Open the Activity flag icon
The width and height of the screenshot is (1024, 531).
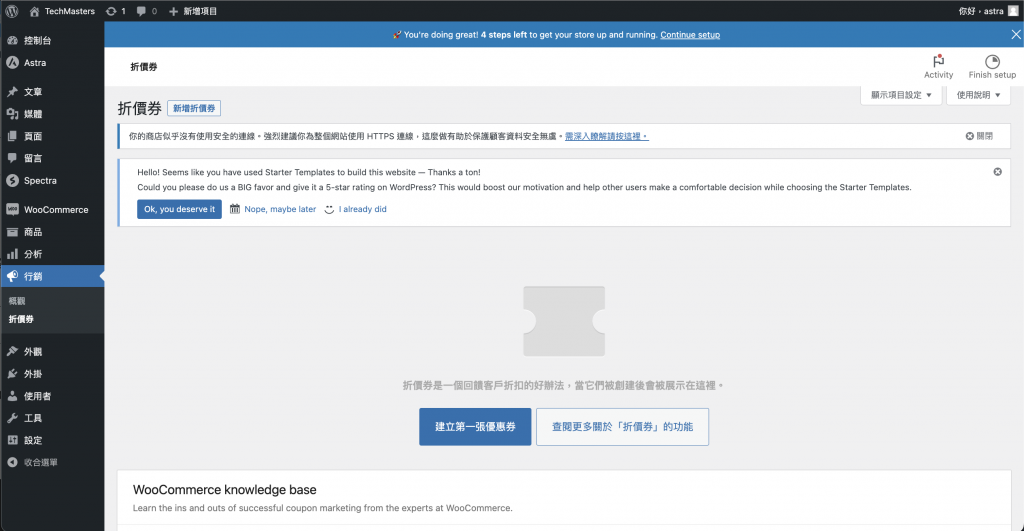click(x=938, y=61)
